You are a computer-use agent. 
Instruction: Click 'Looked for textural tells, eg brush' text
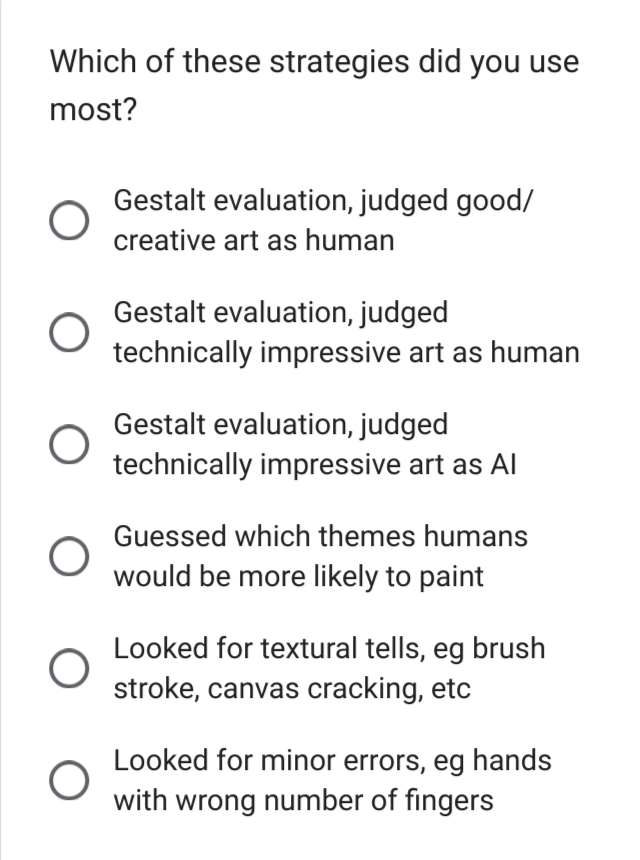pos(329,649)
